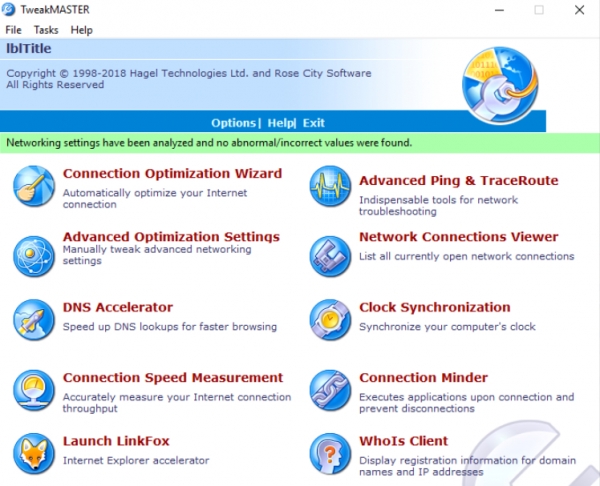Click the Connection Speed Measurement gauge icon
Screen dimensions: 600x486
(33, 390)
